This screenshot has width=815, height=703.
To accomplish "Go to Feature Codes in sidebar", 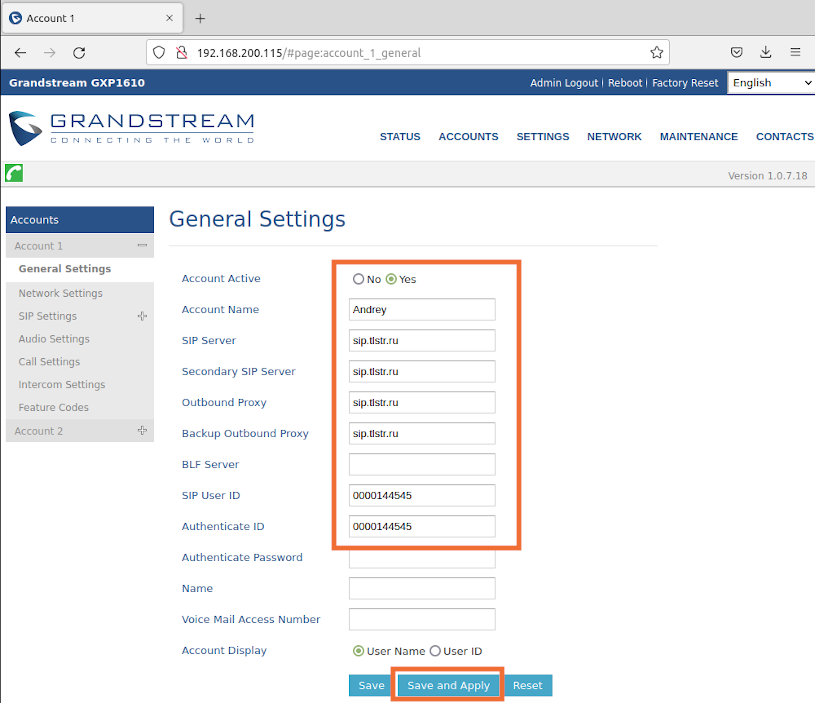I will (54, 407).
